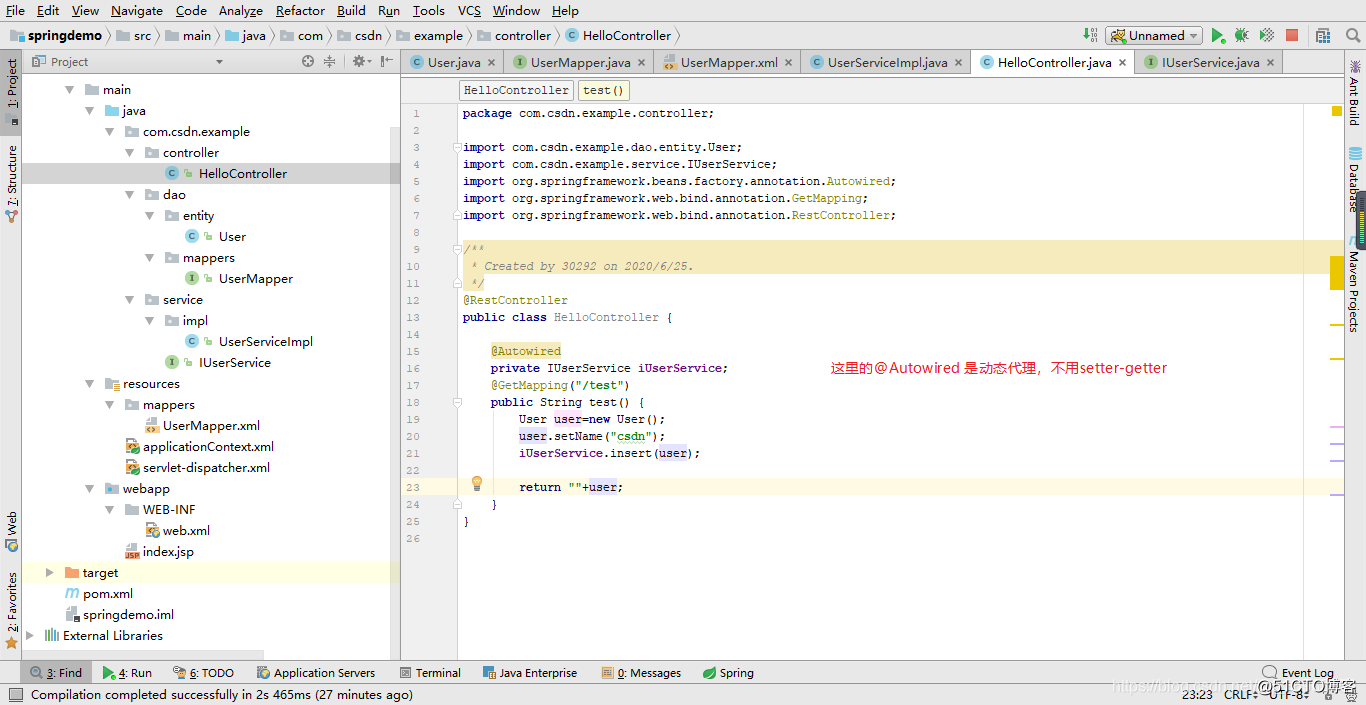Toggle the Ant Build side panel
Image resolution: width=1366 pixels, height=705 pixels.
pos(1354,92)
